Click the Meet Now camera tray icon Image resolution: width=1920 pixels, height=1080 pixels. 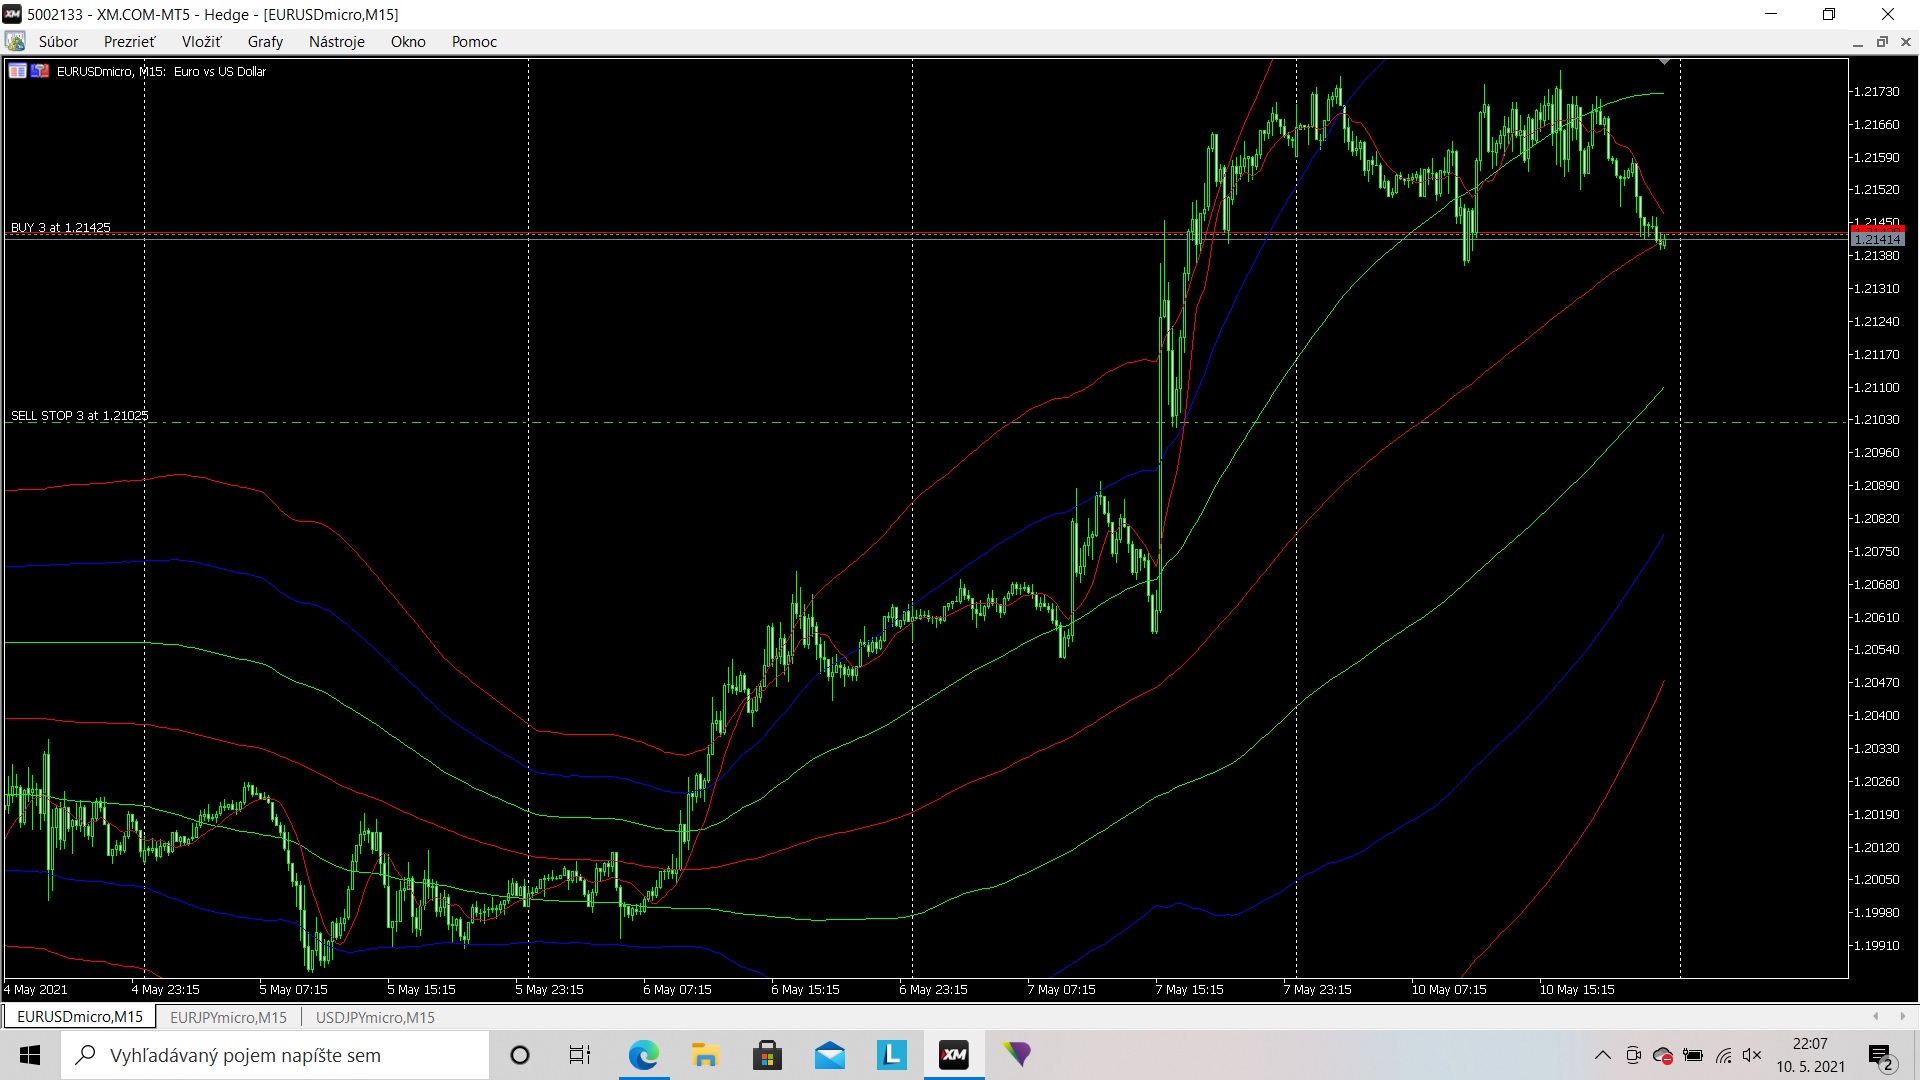(1634, 1055)
